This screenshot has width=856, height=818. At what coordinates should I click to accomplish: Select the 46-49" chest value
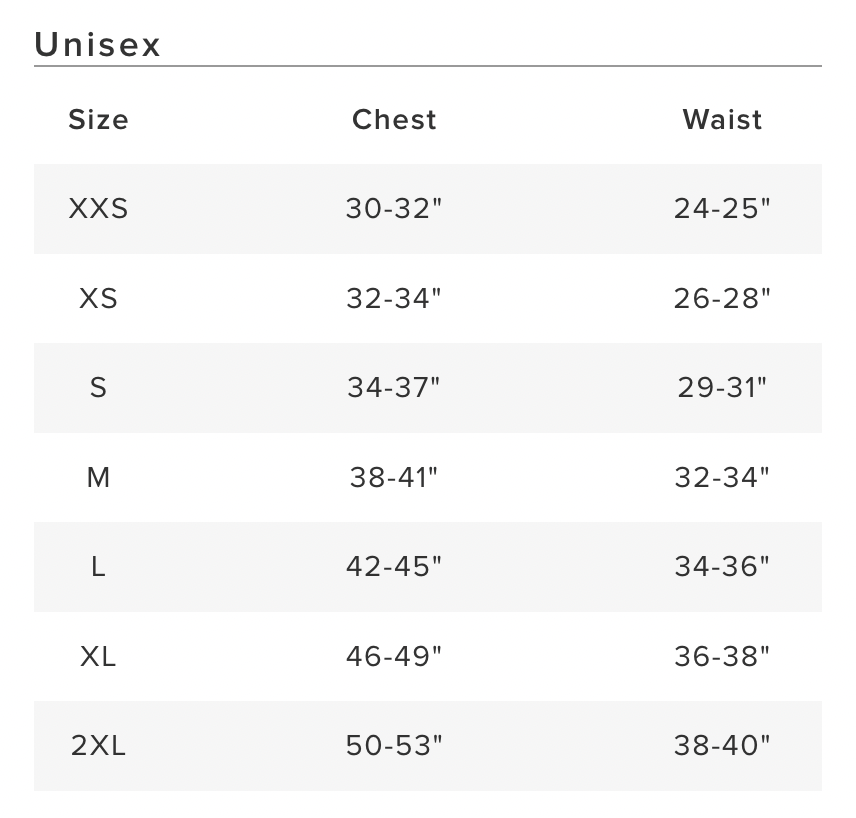click(394, 657)
